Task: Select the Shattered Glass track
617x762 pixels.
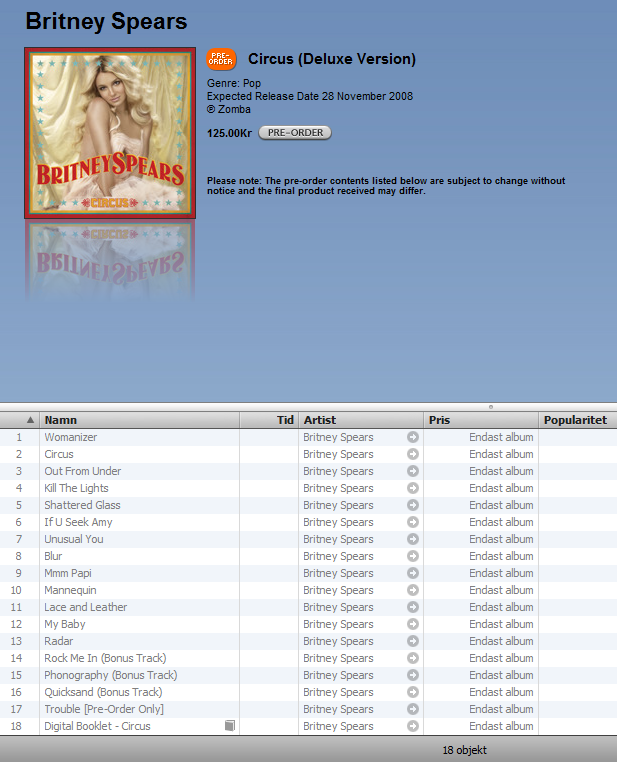Action: [82, 505]
